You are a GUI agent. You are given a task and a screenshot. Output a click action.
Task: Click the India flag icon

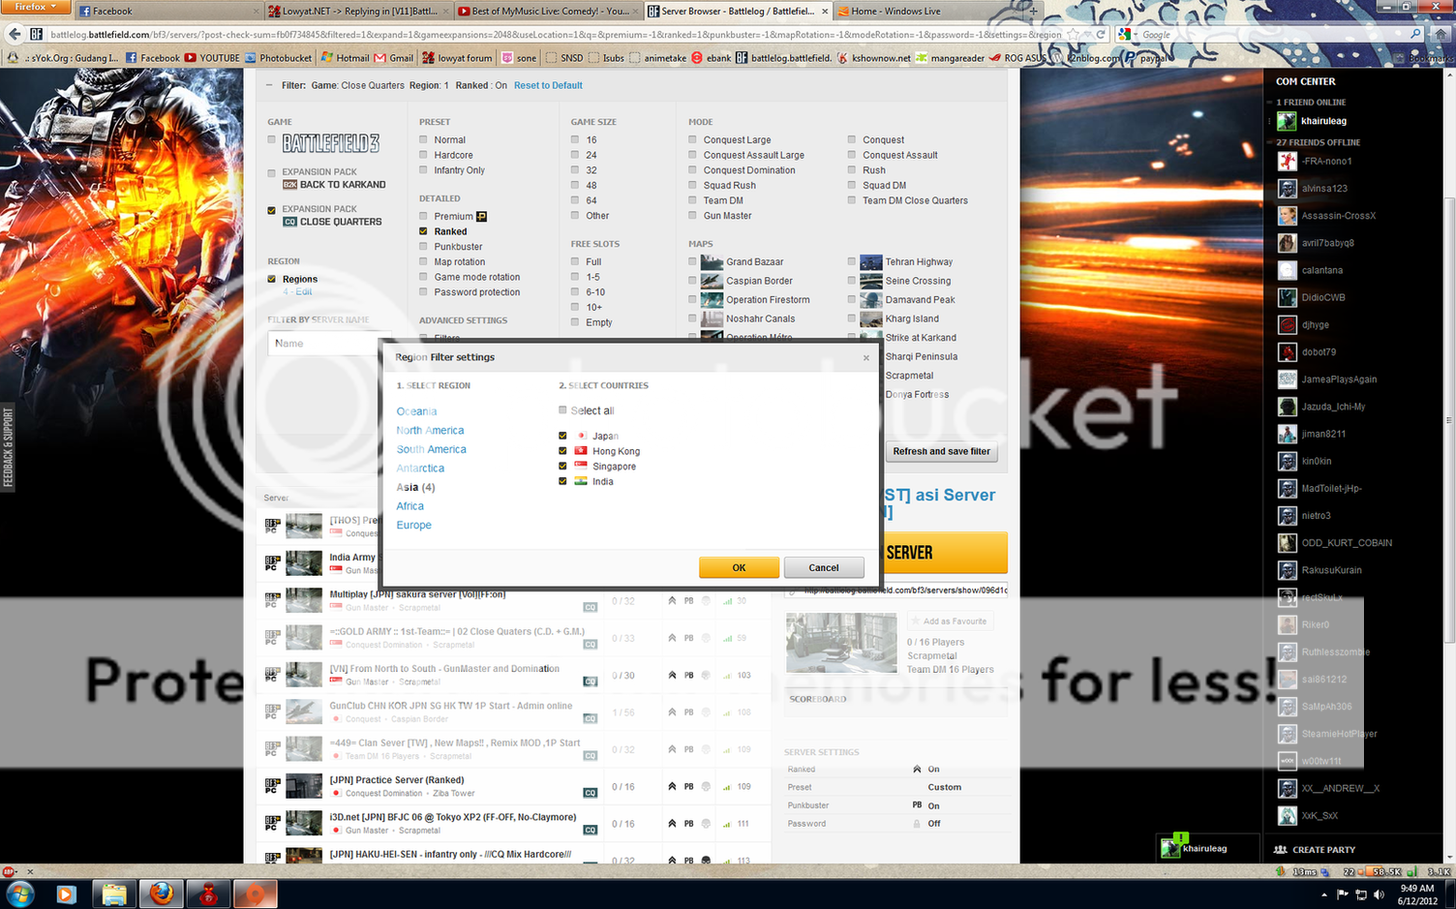click(x=581, y=481)
